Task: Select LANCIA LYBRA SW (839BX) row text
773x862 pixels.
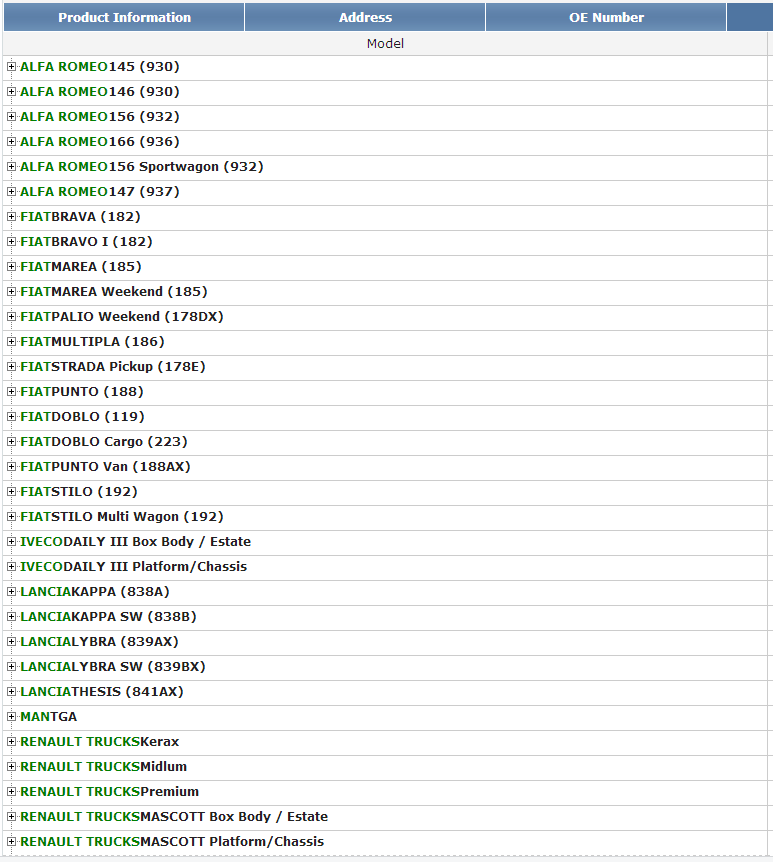Action: [113, 667]
